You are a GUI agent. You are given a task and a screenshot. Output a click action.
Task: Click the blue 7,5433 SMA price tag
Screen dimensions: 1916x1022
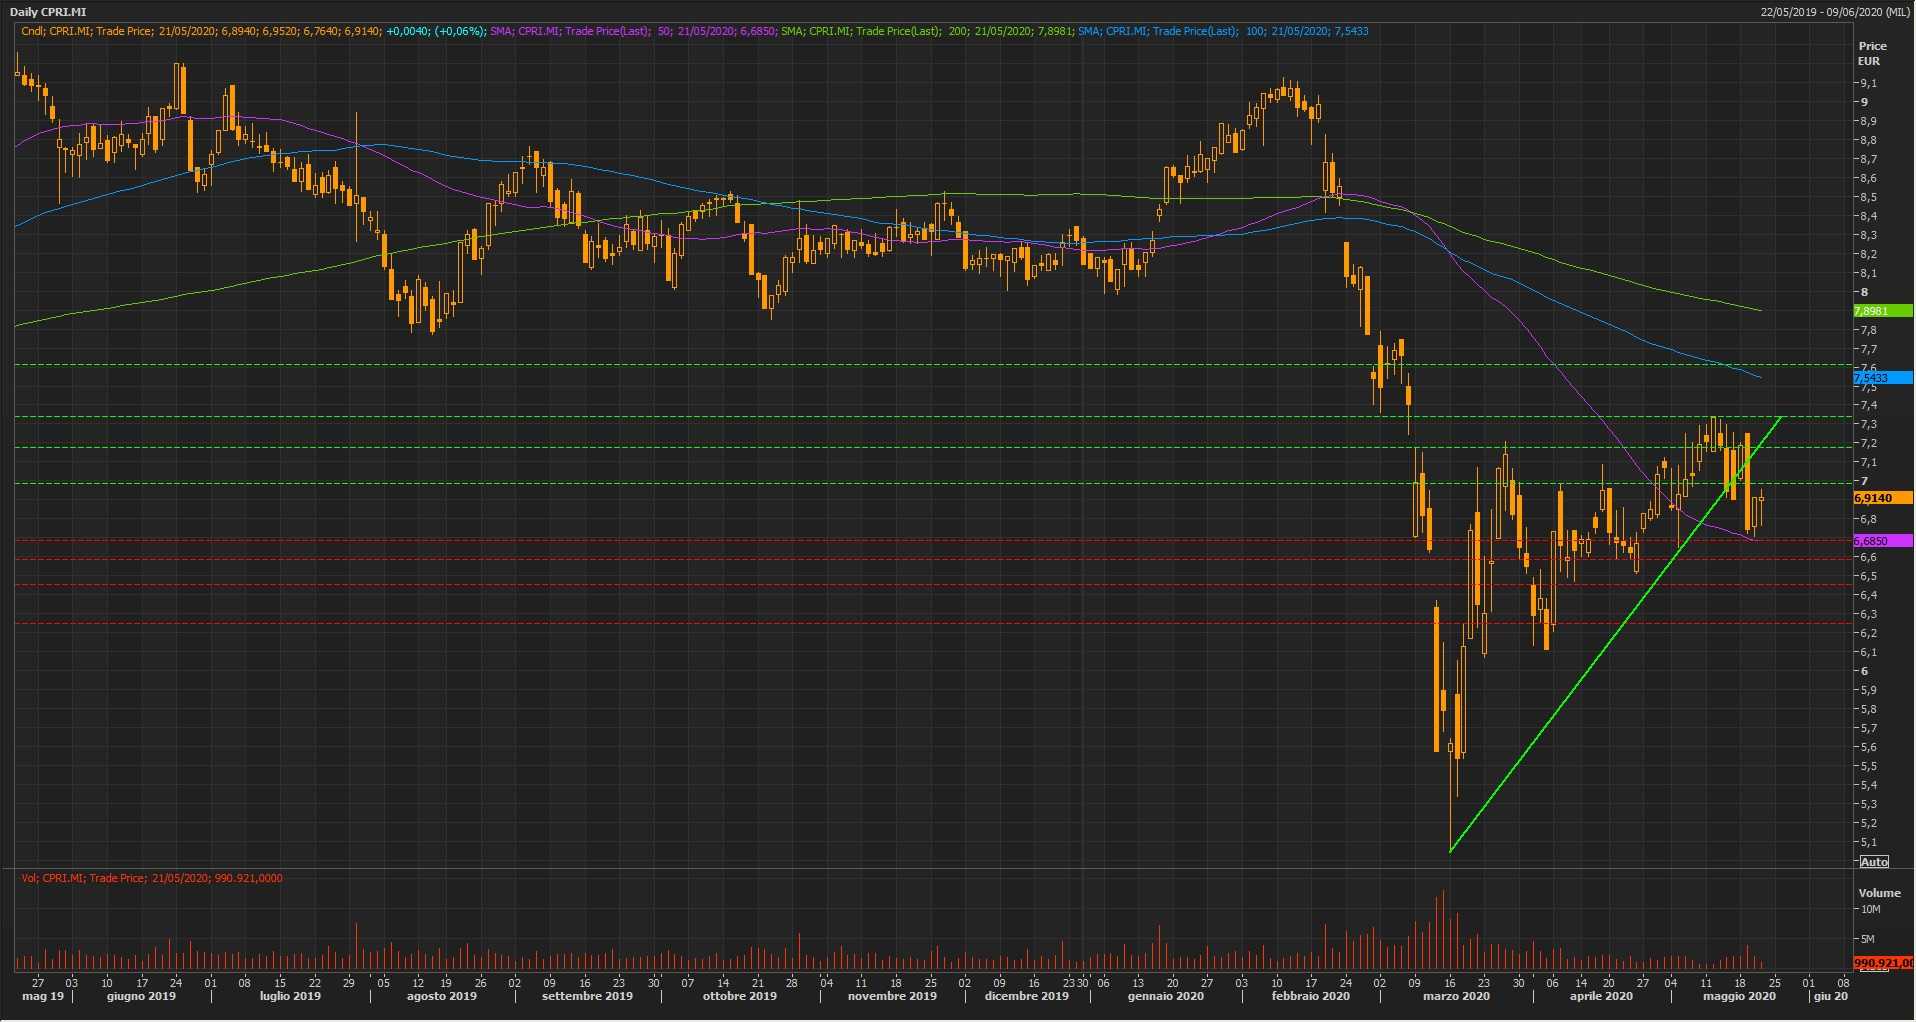(x=1882, y=378)
